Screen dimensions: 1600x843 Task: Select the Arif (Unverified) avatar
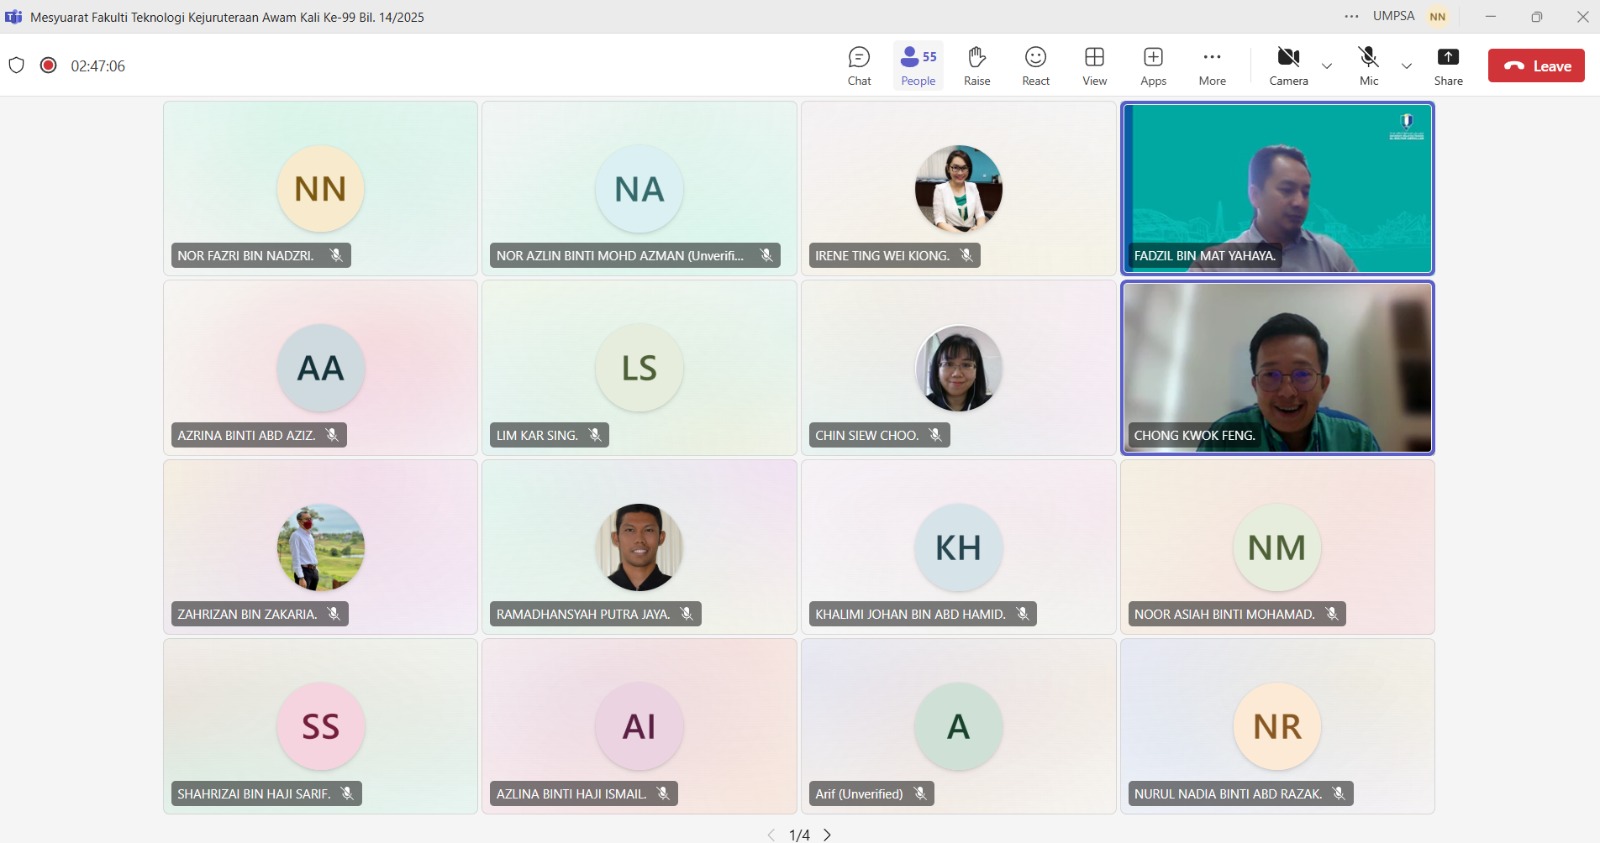pos(958,726)
